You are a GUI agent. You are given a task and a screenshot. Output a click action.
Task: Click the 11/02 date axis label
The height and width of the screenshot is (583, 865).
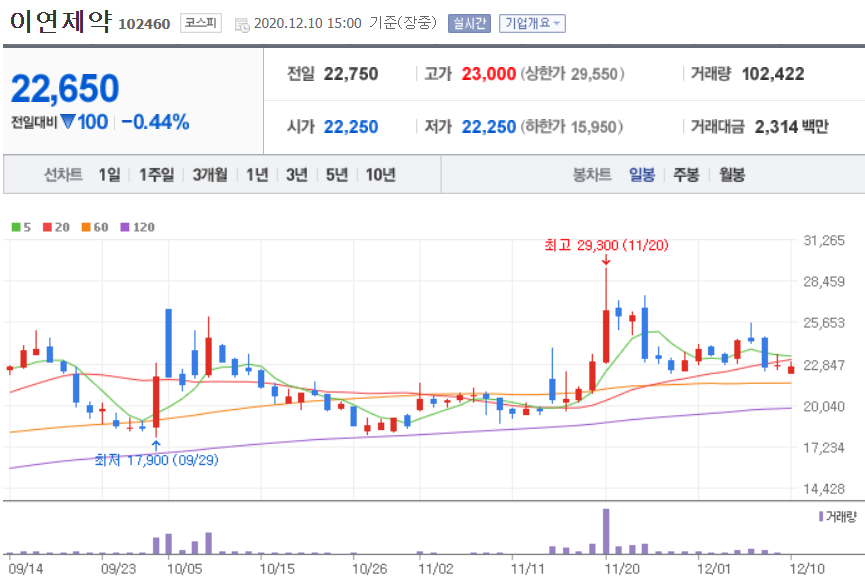click(436, 568)
